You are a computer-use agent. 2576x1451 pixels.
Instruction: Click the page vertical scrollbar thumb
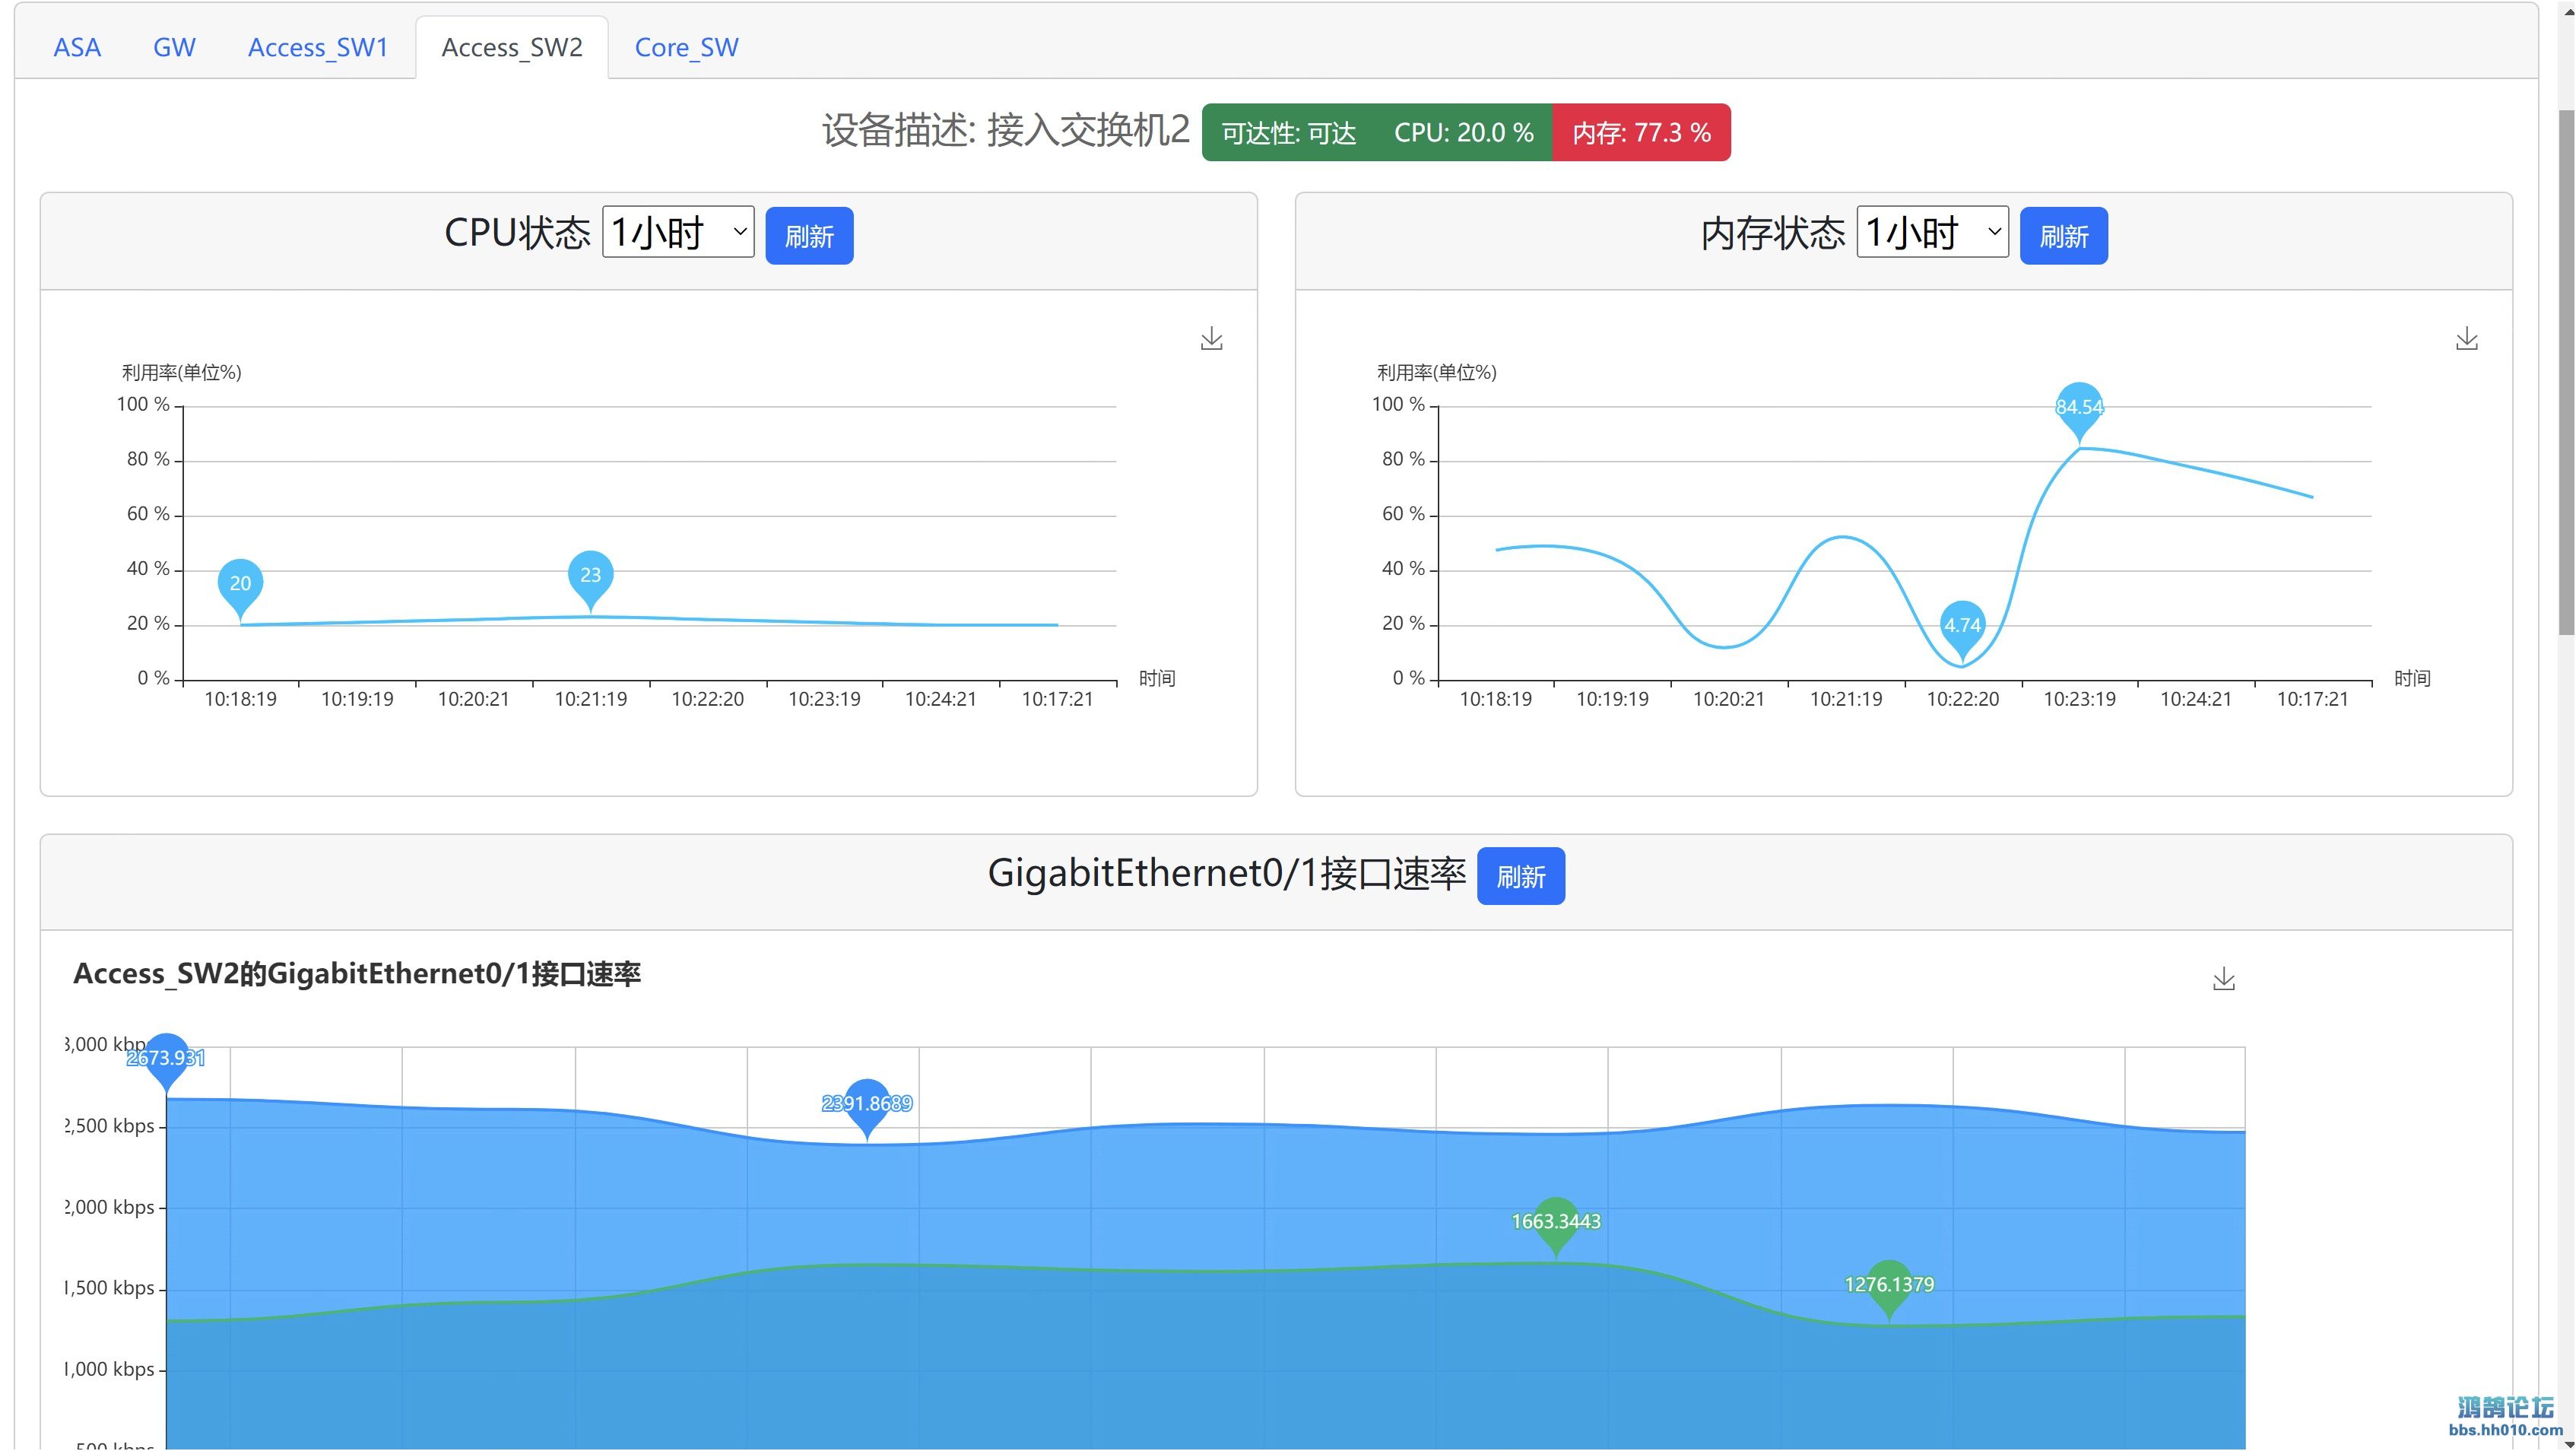[2566, 372]
